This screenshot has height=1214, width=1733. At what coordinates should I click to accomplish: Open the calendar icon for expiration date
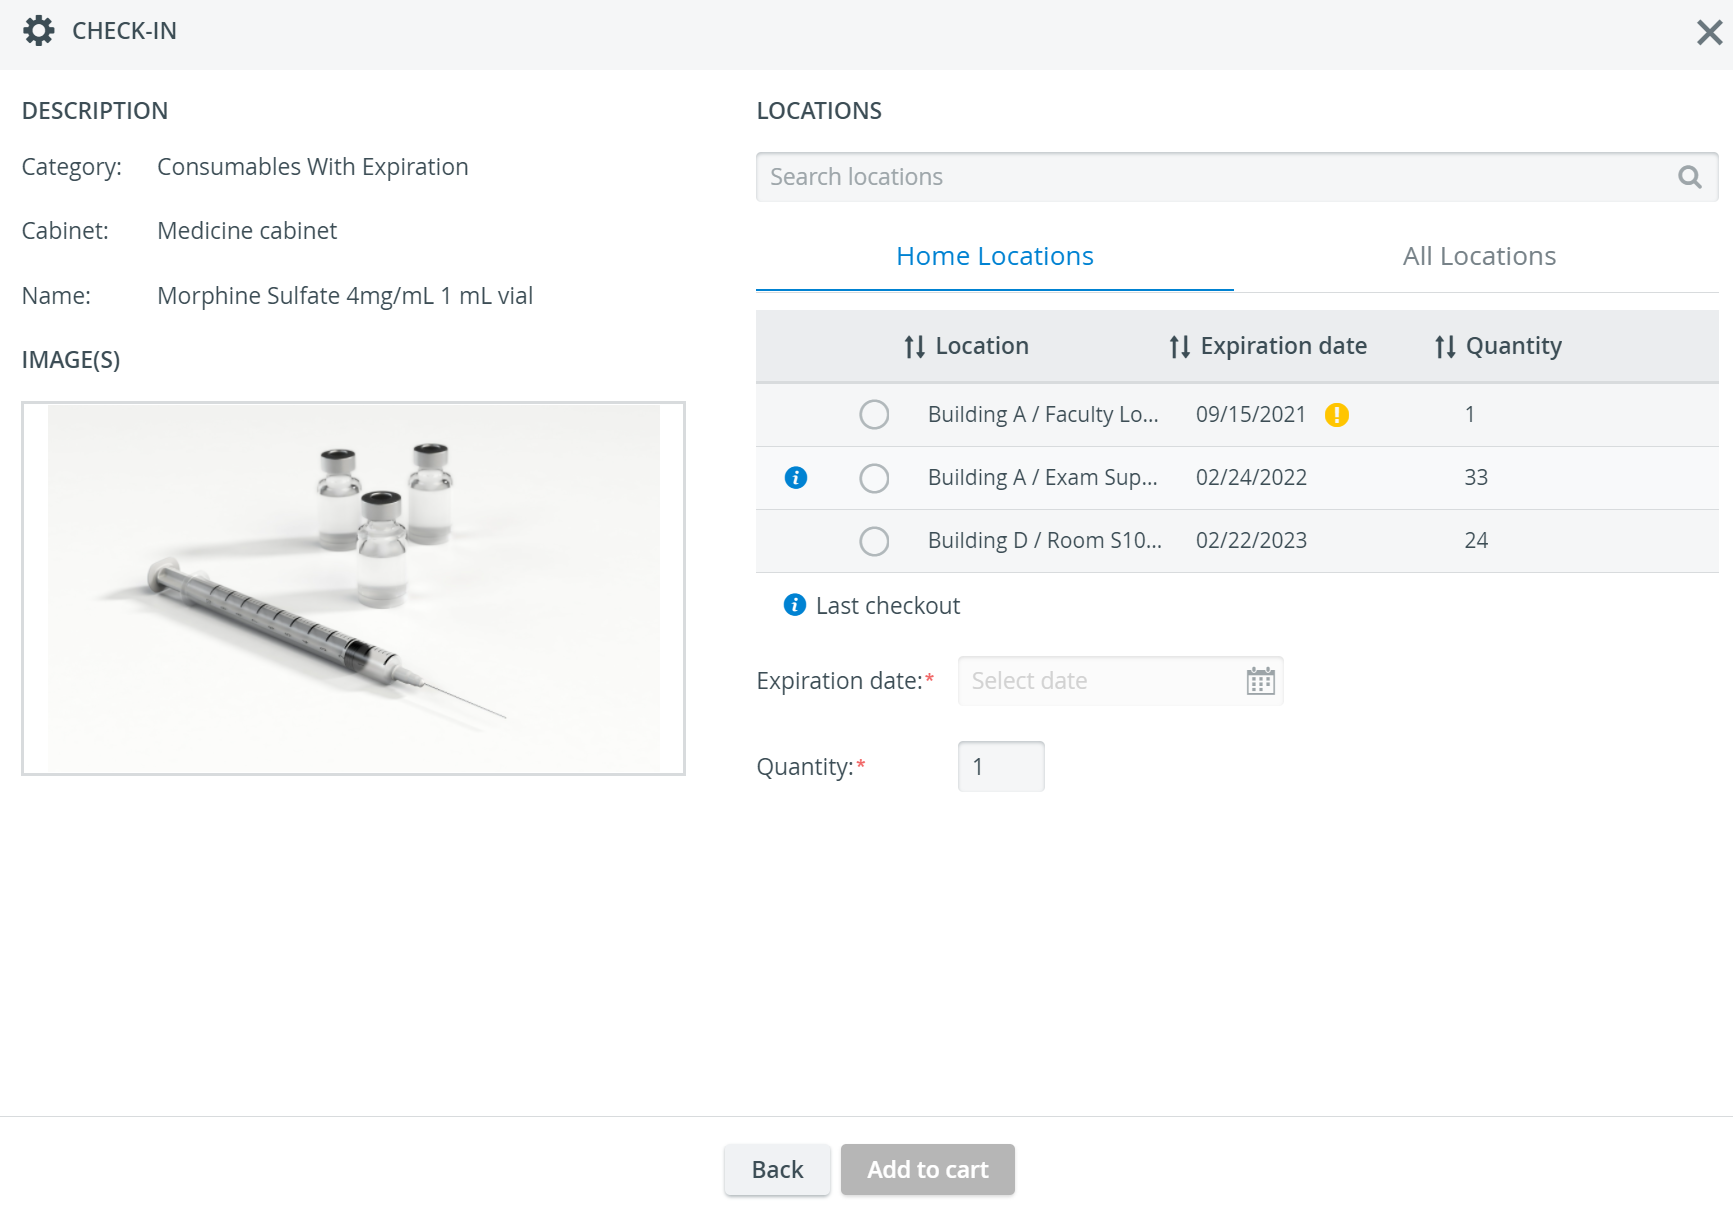[1260, 681]
